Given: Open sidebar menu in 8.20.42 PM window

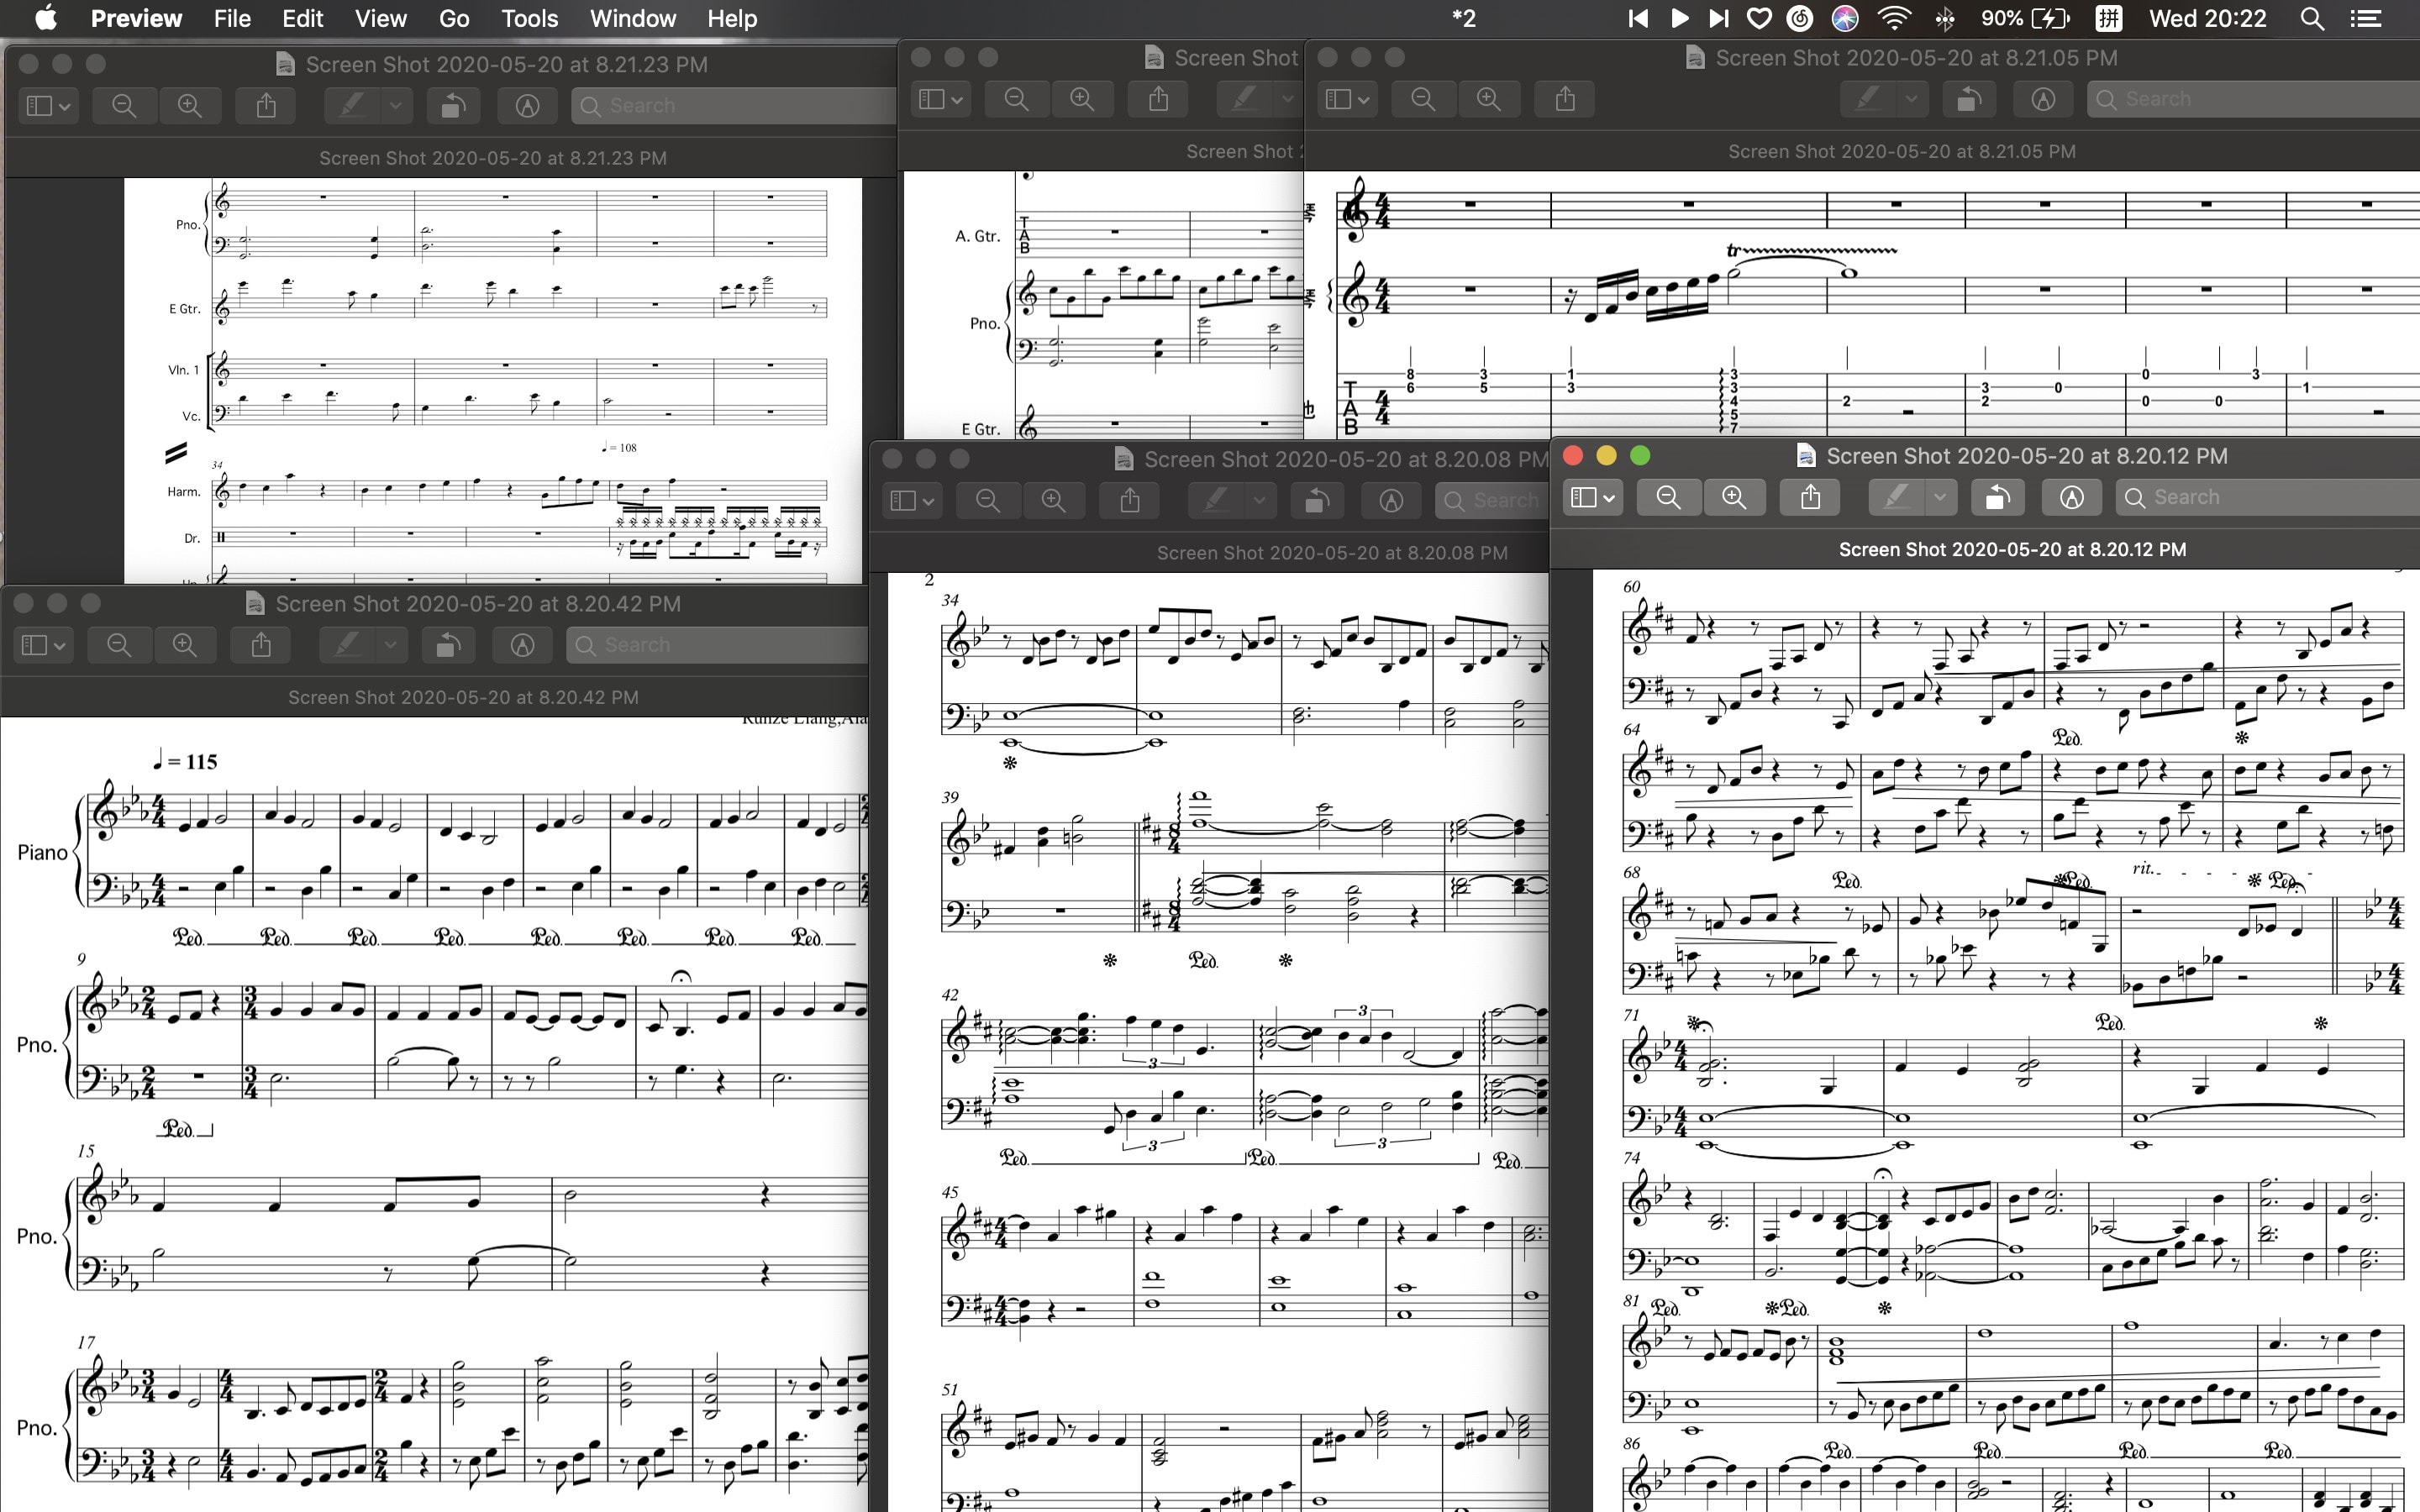Looking at the screenshot, I should (43, 645).
